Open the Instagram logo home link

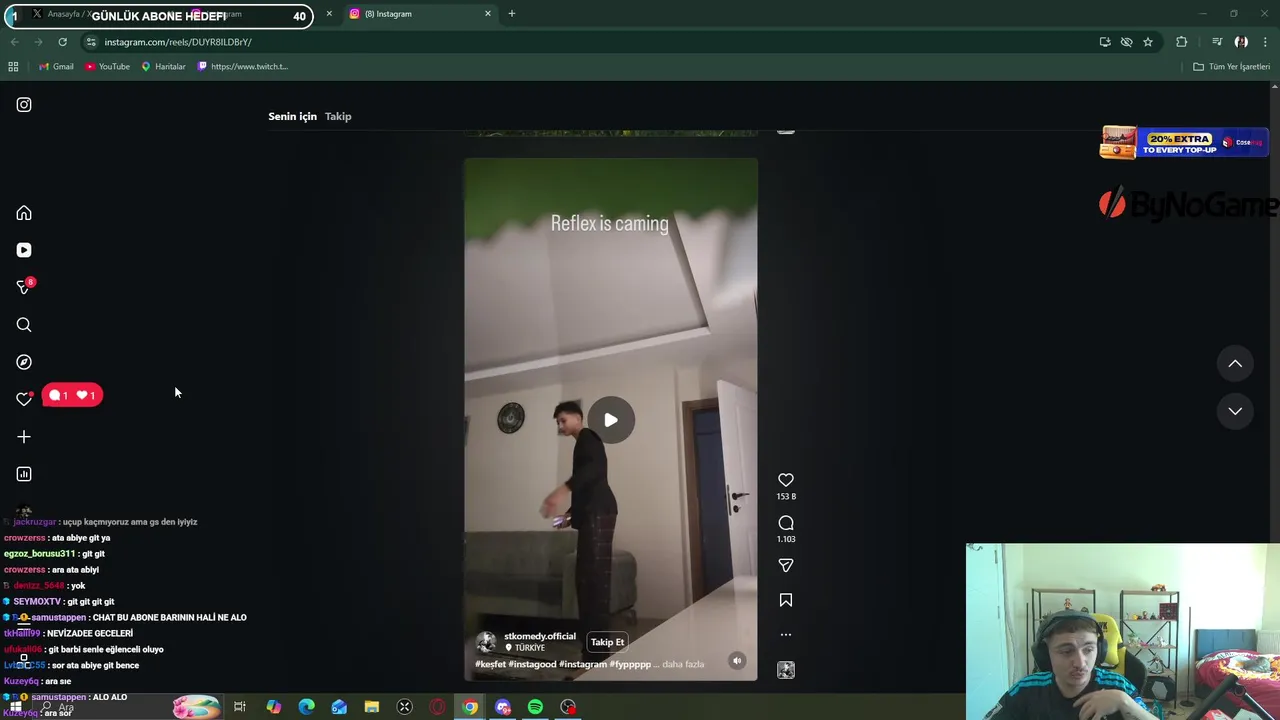(24, 105)
